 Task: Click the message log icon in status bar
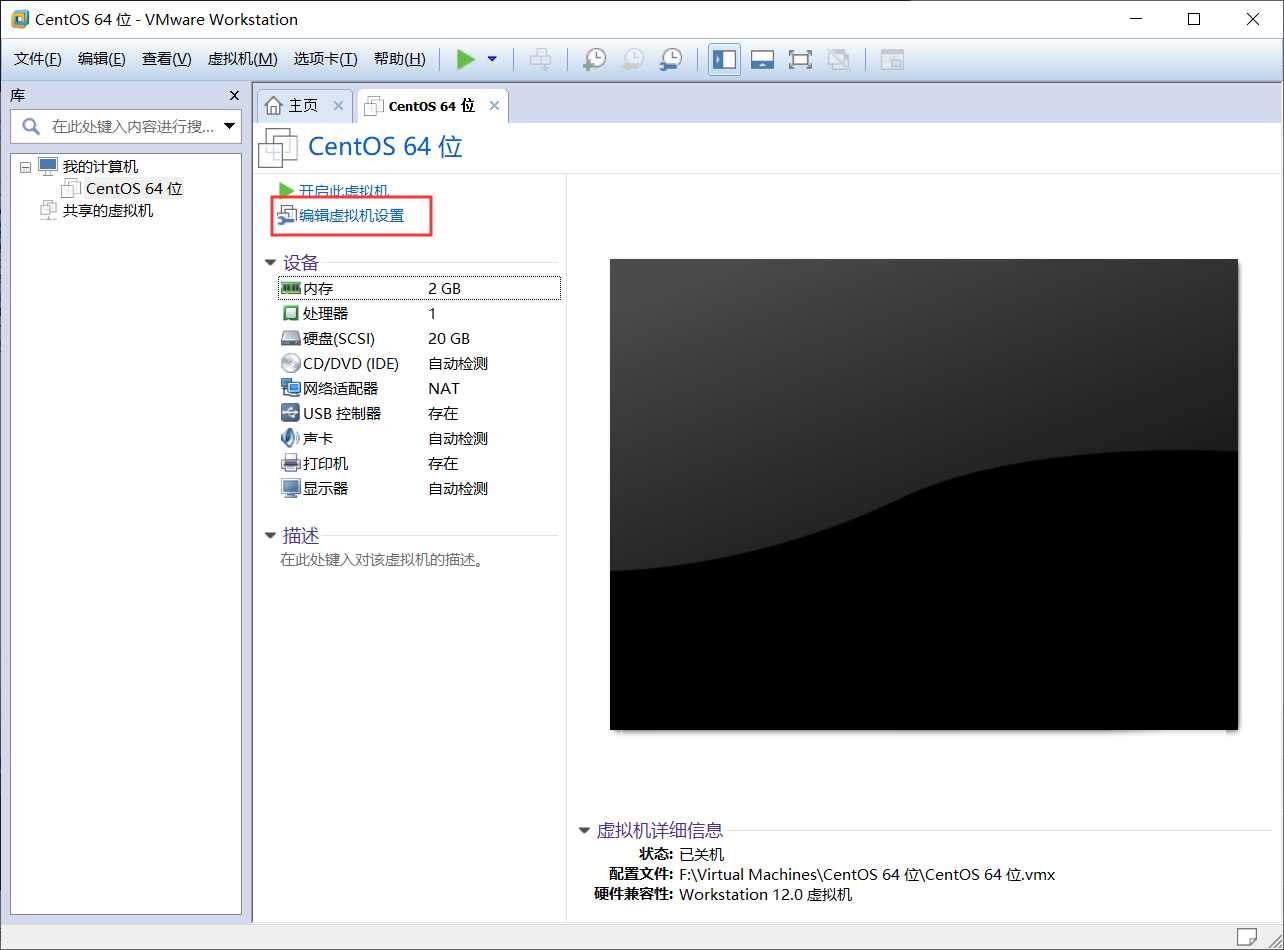(x=1246, y=937)
